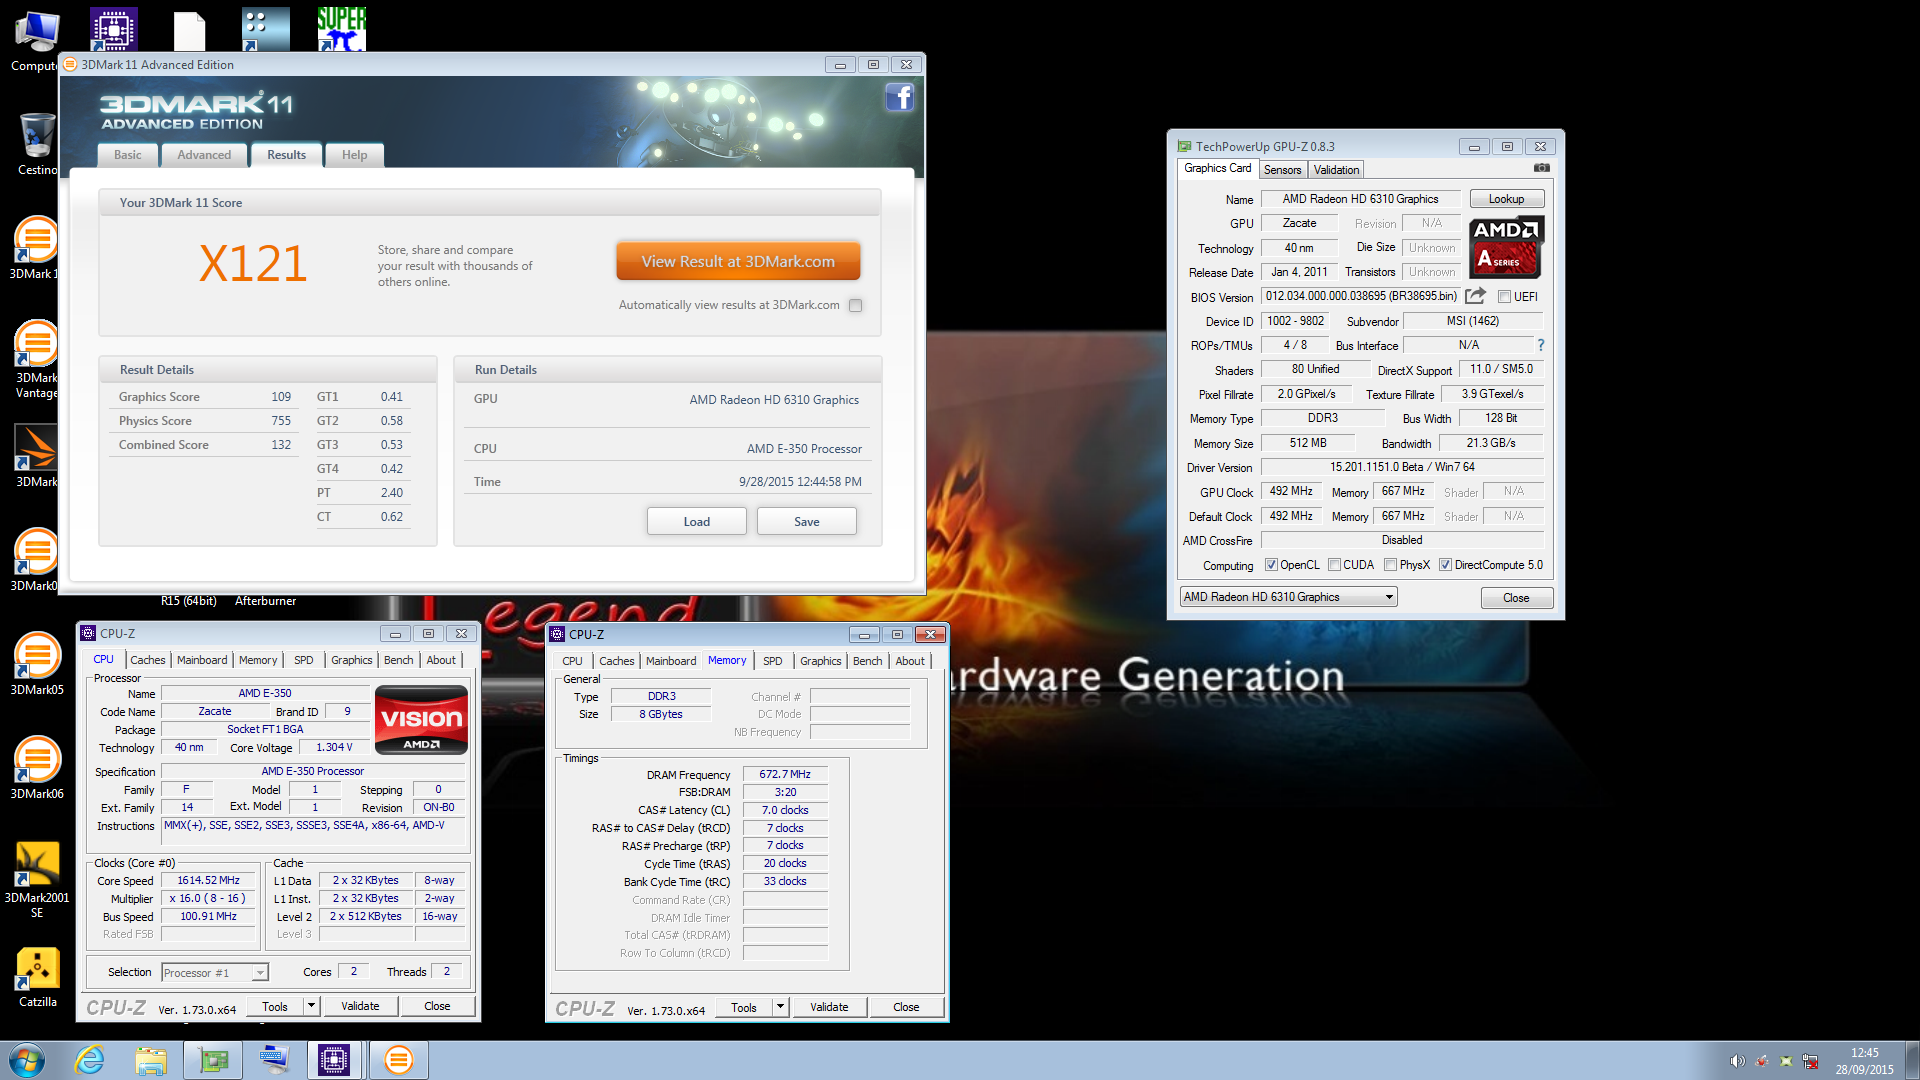Open the Super Pi desktop shortcut
Screen dimensions: 1920x1080
point(341,28)
